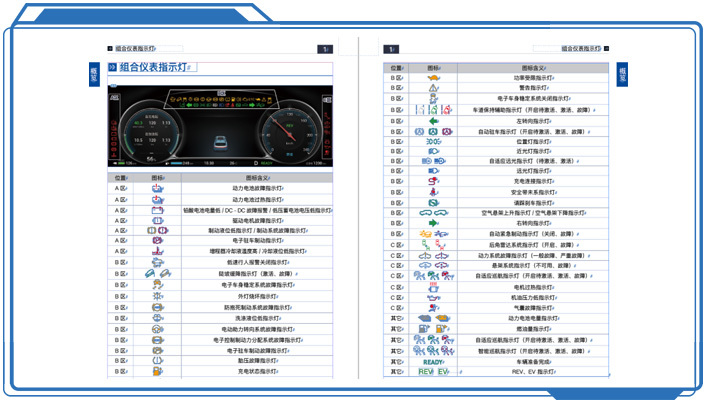The image size is (706, 402).
Task: Click the left page blue 概览 side tab
Action: coord(94,74)
